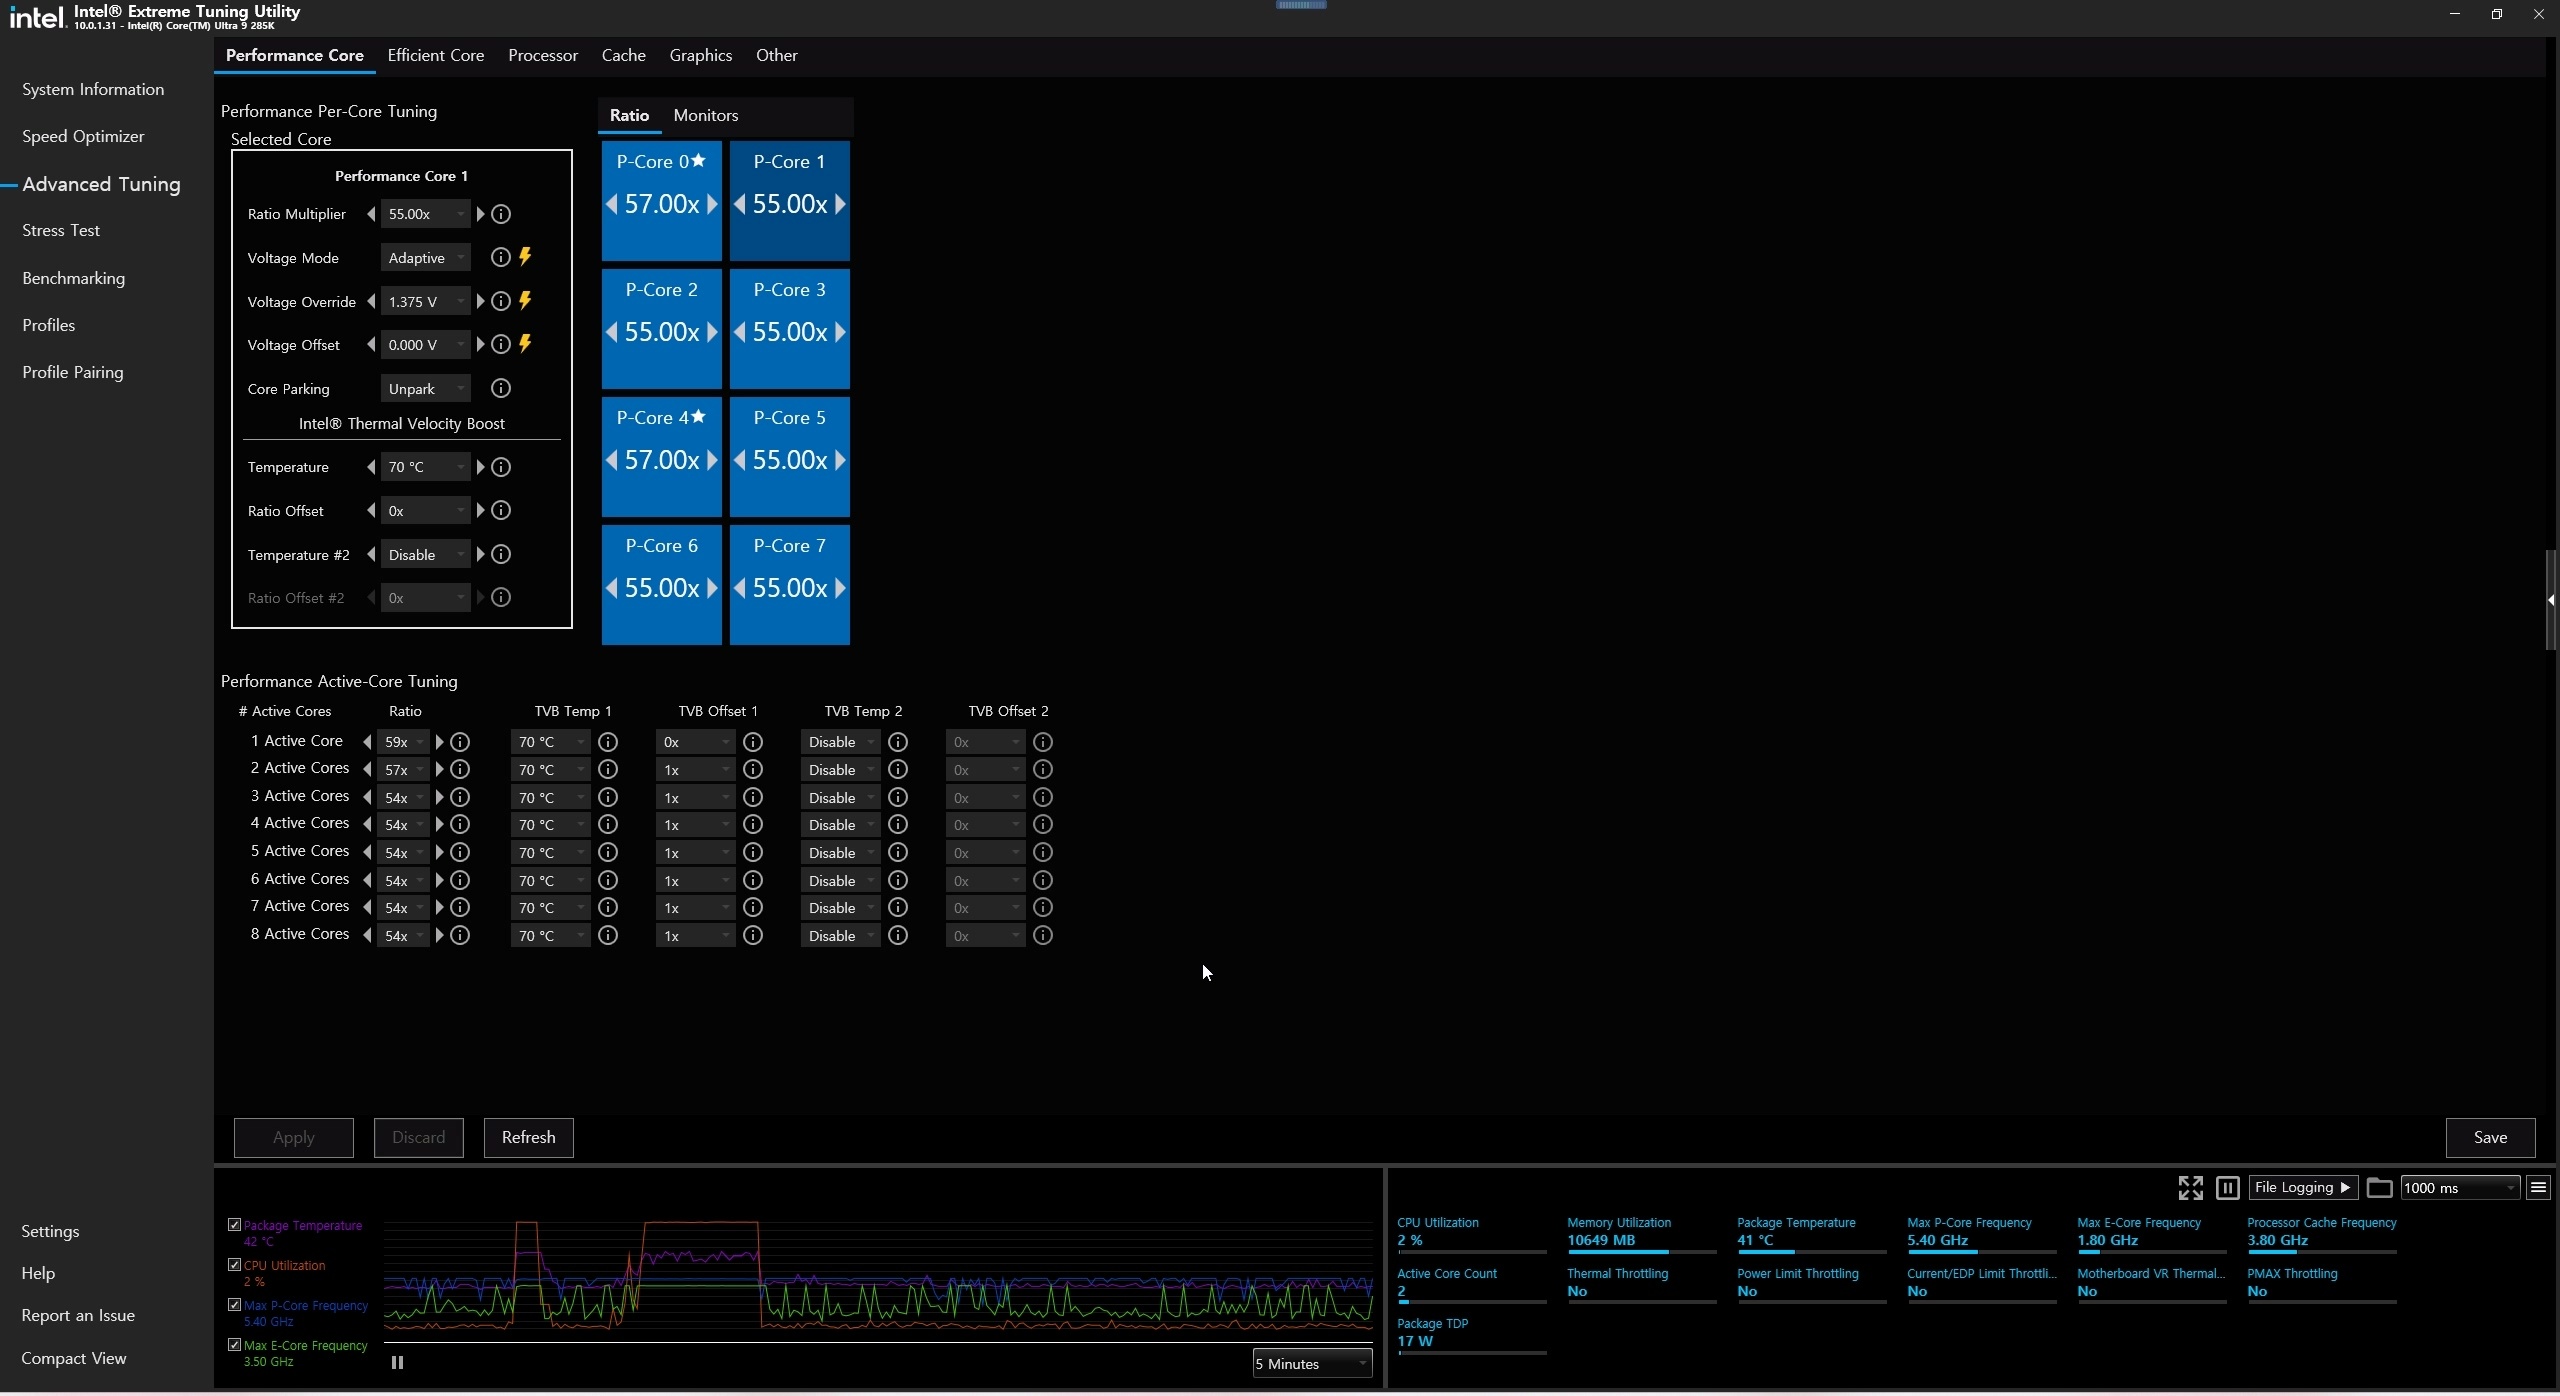Switch to Graphics tab

click(x=701, y=55)
